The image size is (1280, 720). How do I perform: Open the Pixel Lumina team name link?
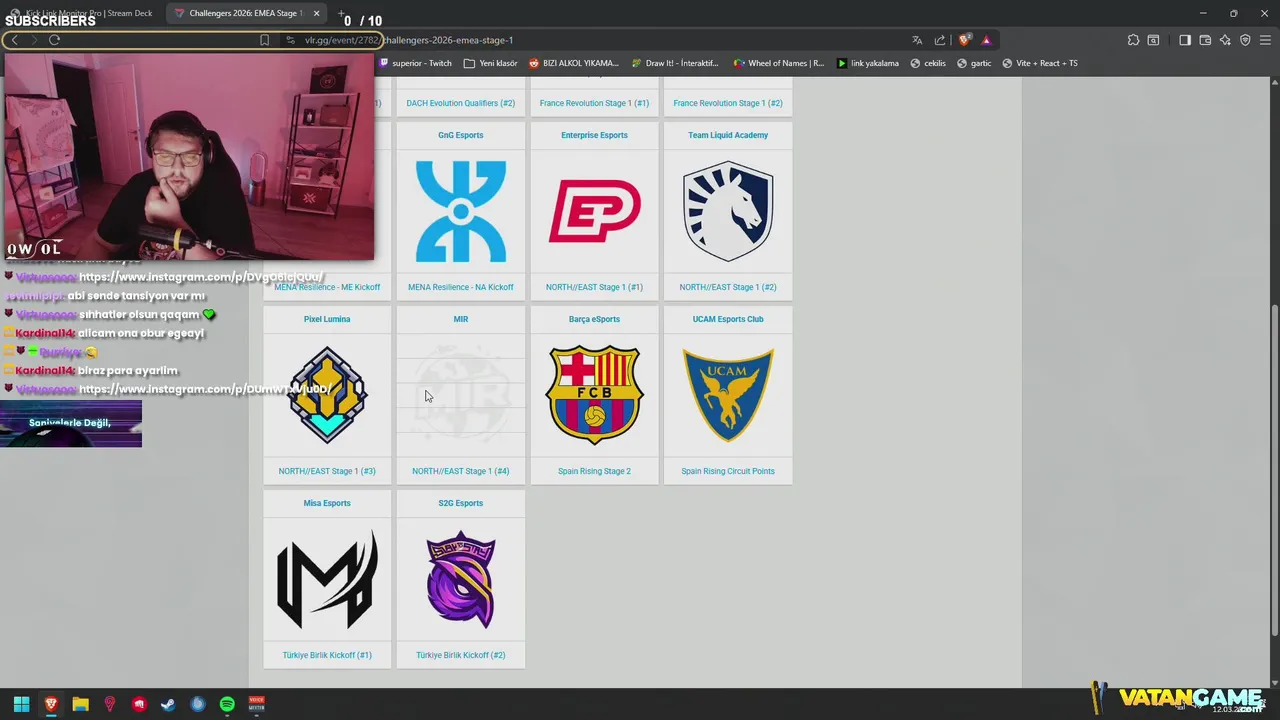(x=327, y=319)
